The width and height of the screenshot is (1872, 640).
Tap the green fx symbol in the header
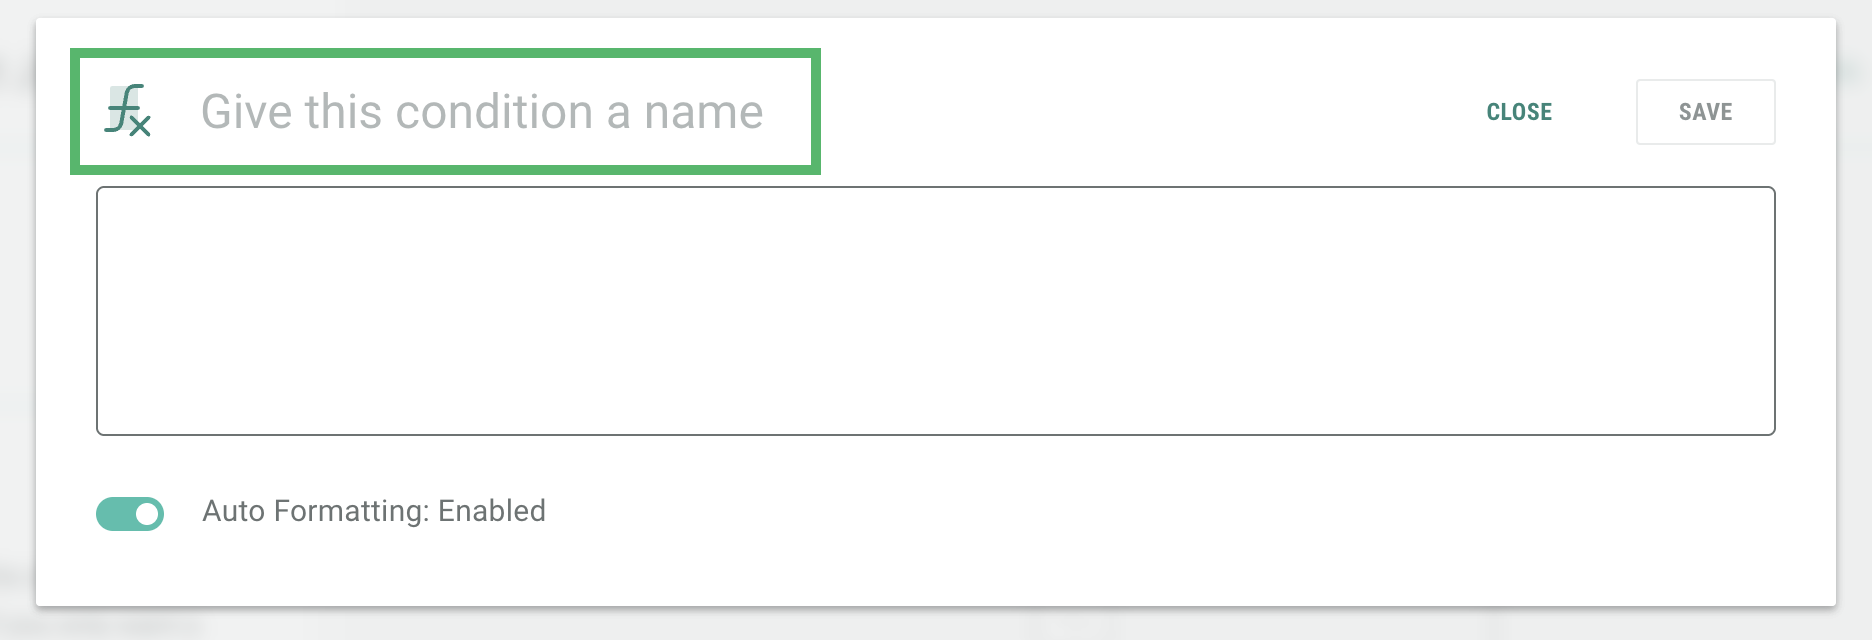click(x=128, y=111)
